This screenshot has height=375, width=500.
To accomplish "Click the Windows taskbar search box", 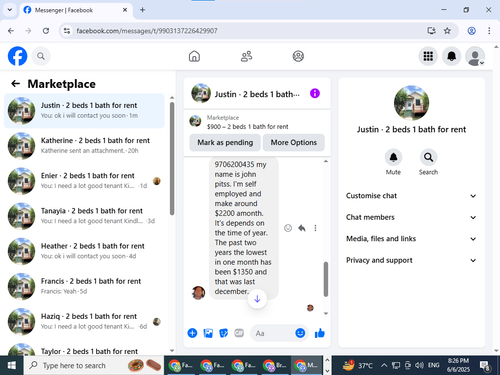I will click(94, 365).
